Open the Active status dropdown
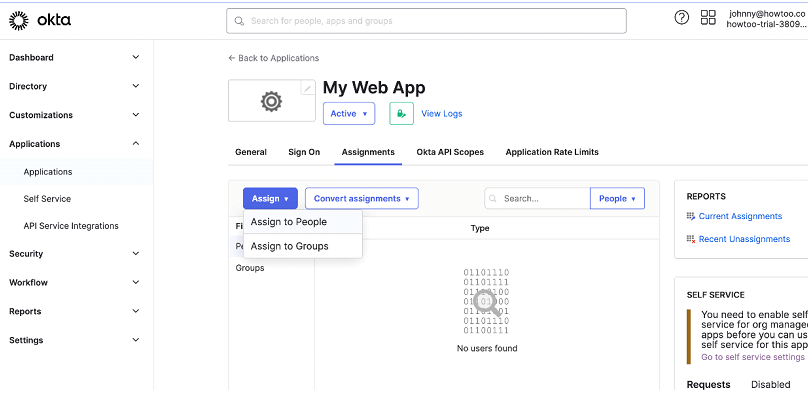The image size is (808, 412). tap(349, 114)
